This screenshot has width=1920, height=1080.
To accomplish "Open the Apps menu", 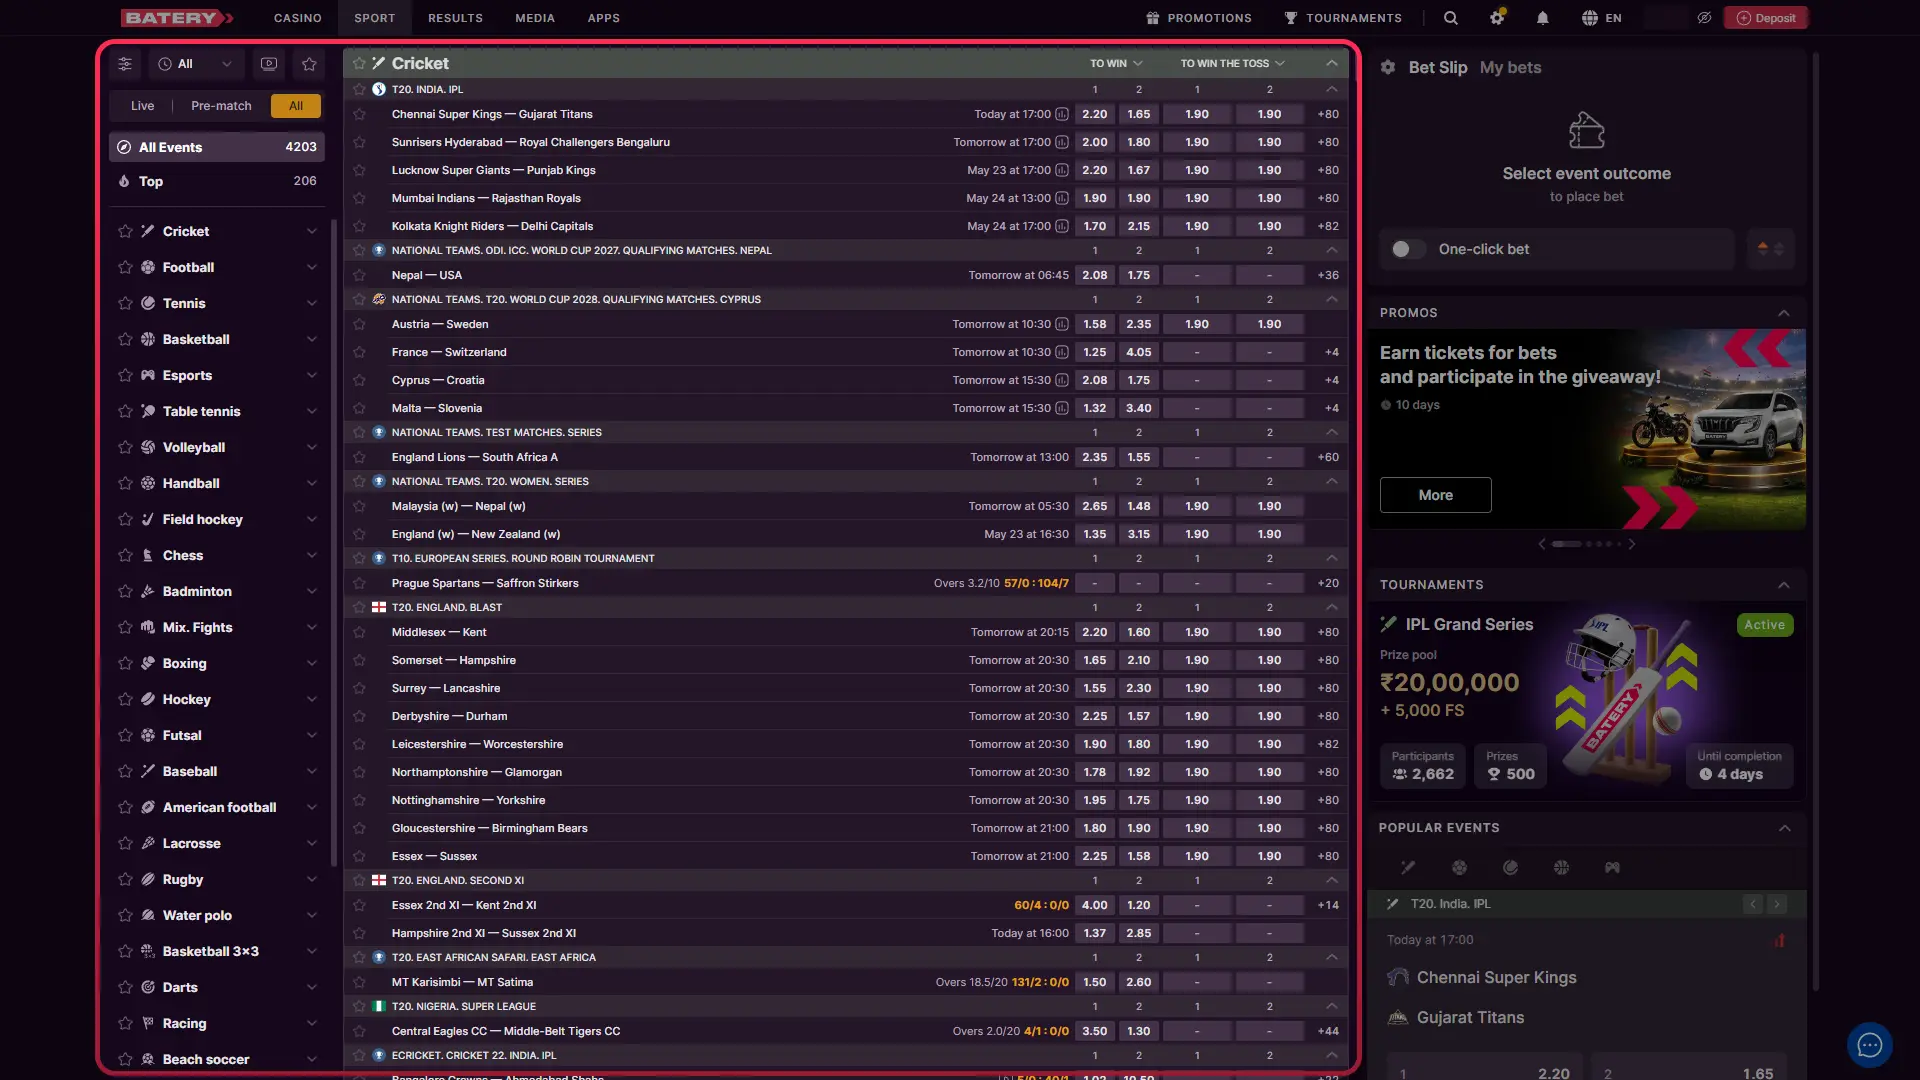I will point(603,18).
